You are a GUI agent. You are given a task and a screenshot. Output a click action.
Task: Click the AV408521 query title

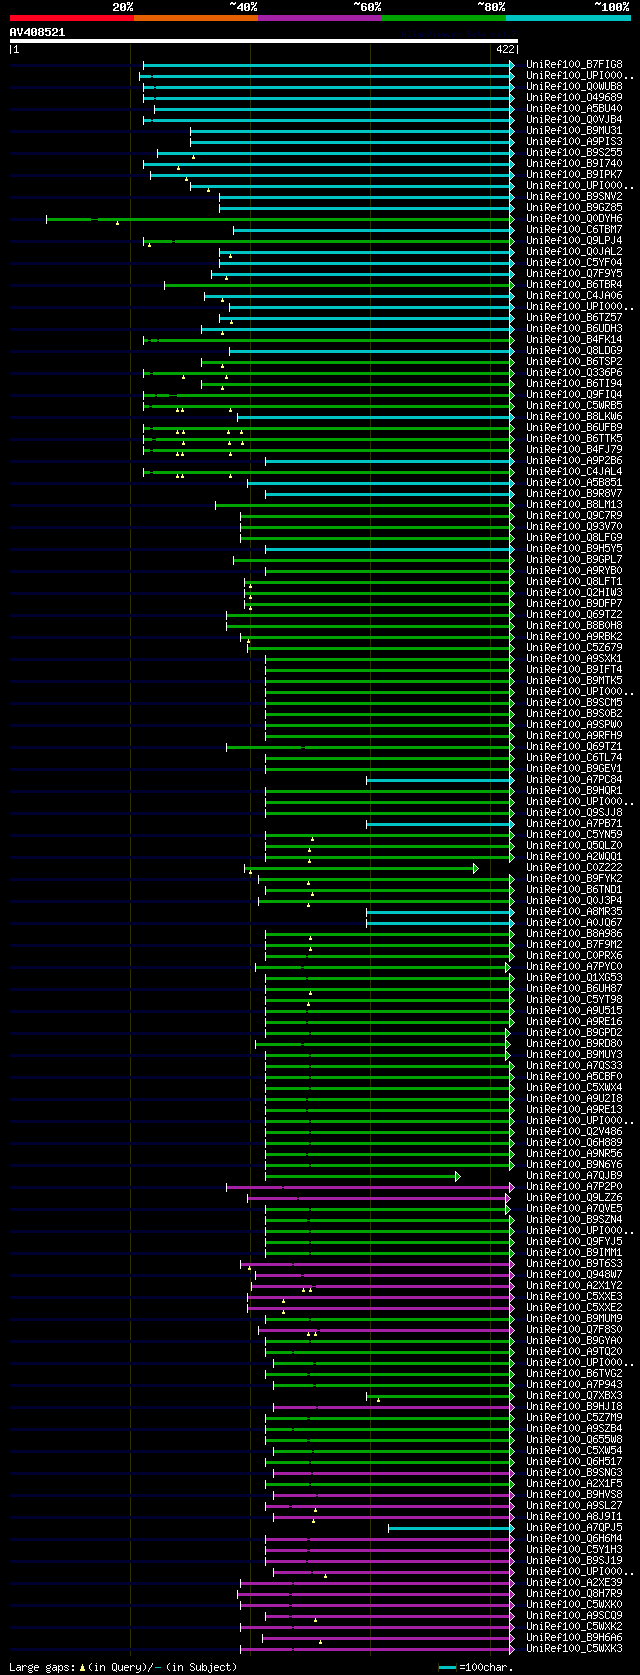[x=38, y=32]
